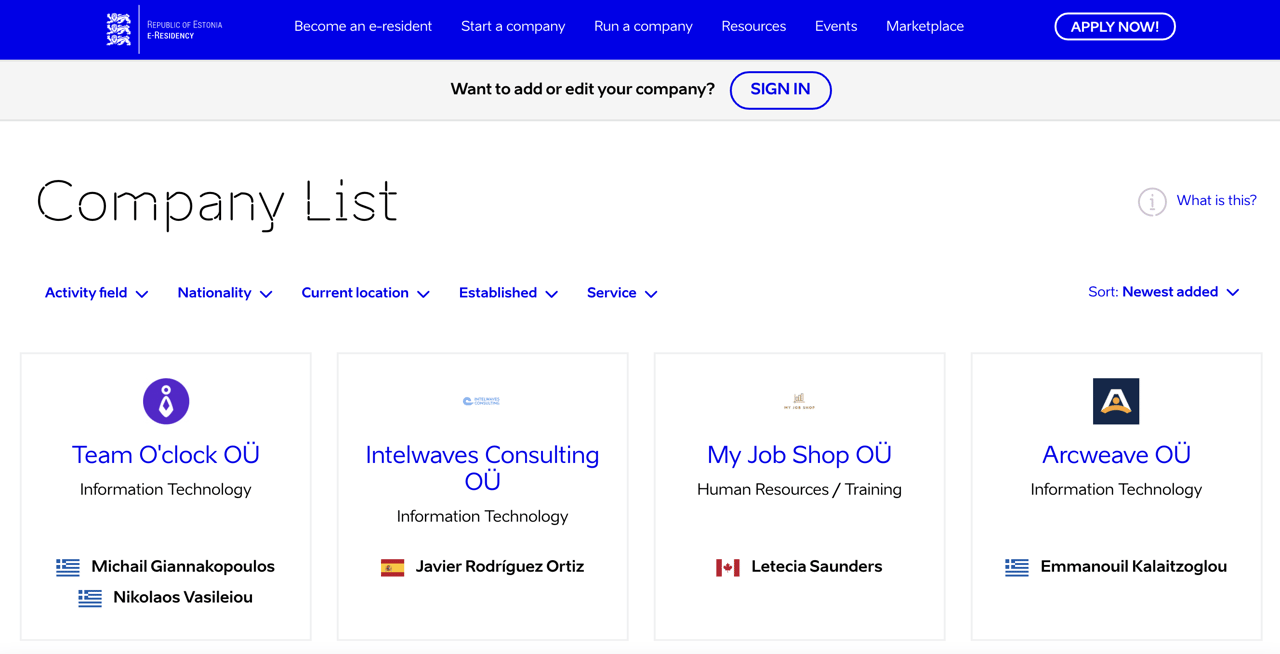
Task: Visit the Marketplace nav item
Action: coord(925,27)
